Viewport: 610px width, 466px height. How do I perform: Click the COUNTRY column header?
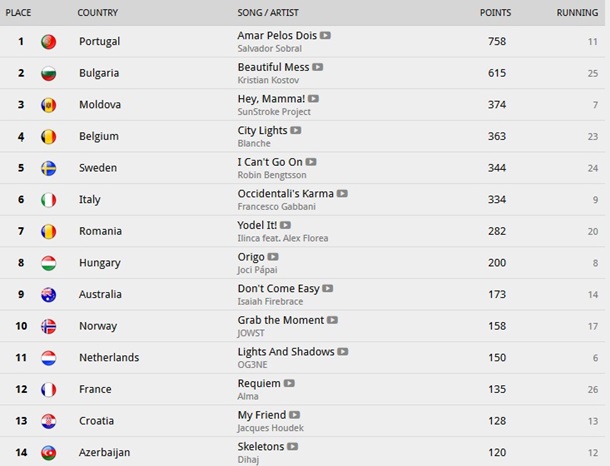[x=97, y=13]
